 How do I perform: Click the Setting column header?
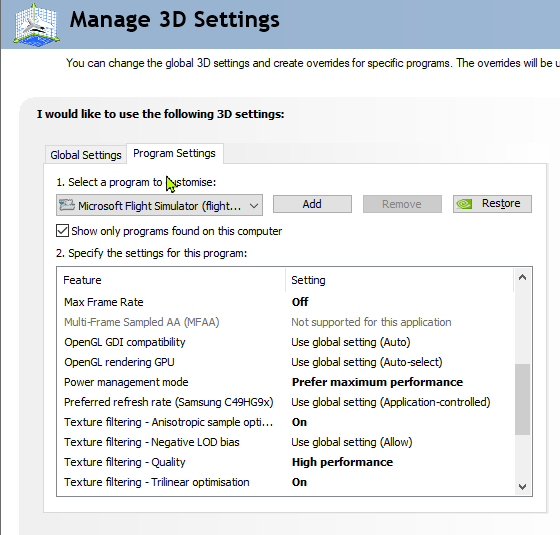tap(400, 280)
